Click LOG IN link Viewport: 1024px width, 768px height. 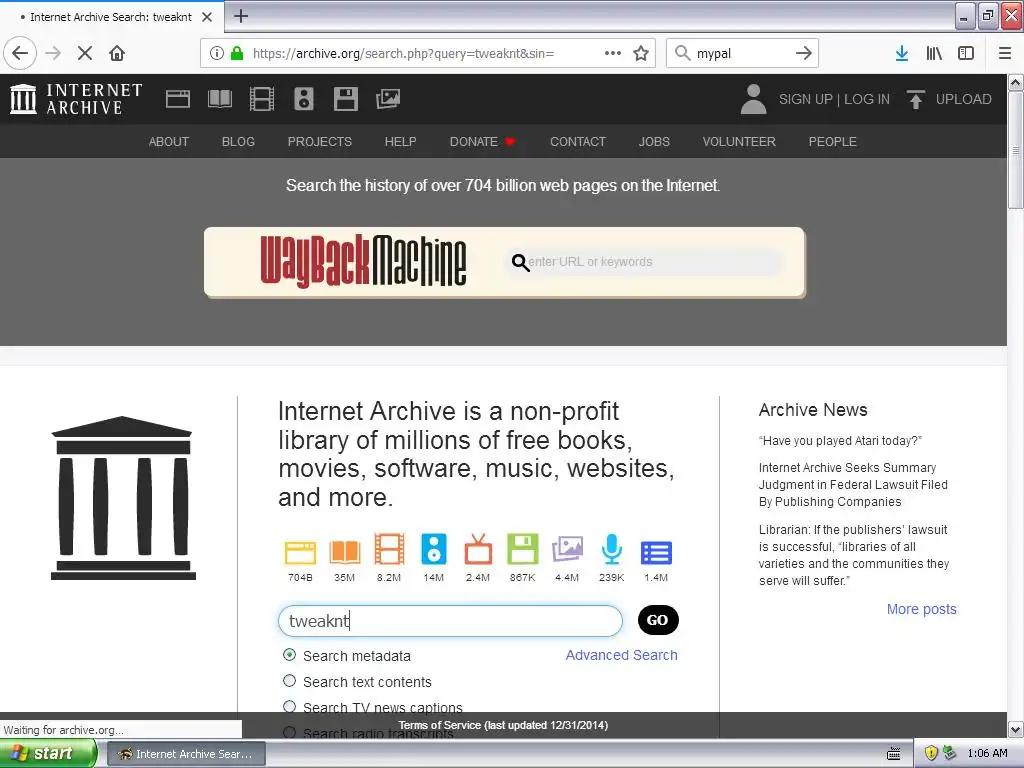coord(867,99)
